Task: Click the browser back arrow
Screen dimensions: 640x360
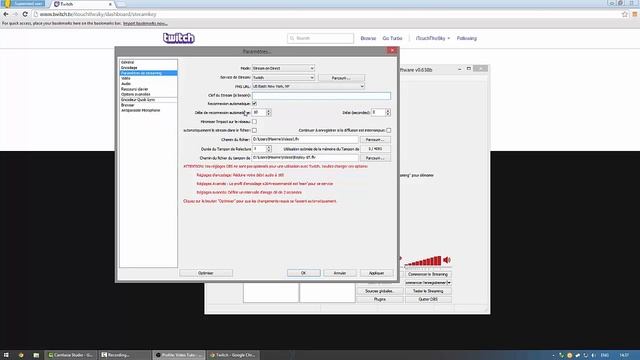Action: point(6,14)
